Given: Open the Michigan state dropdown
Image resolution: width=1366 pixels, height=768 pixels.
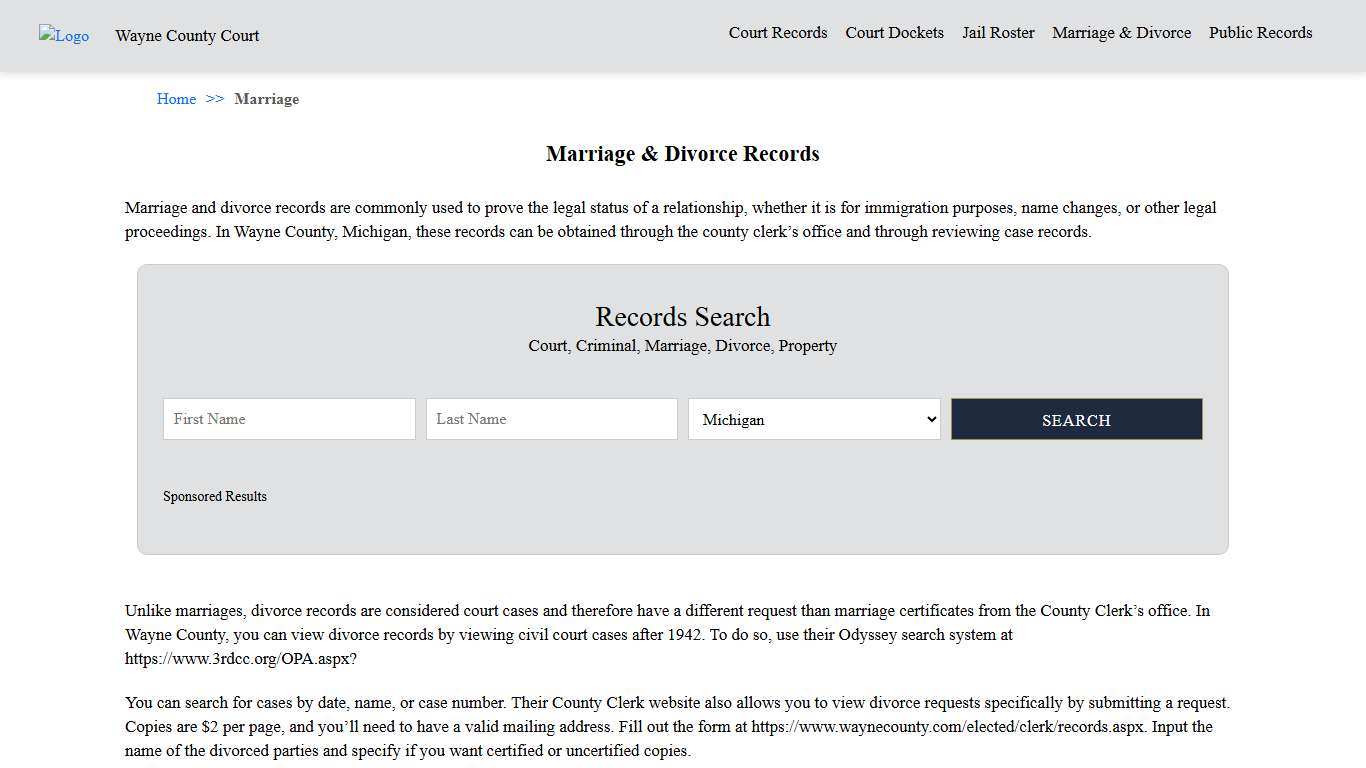Looking at the screenshot, I should [813, 419].
